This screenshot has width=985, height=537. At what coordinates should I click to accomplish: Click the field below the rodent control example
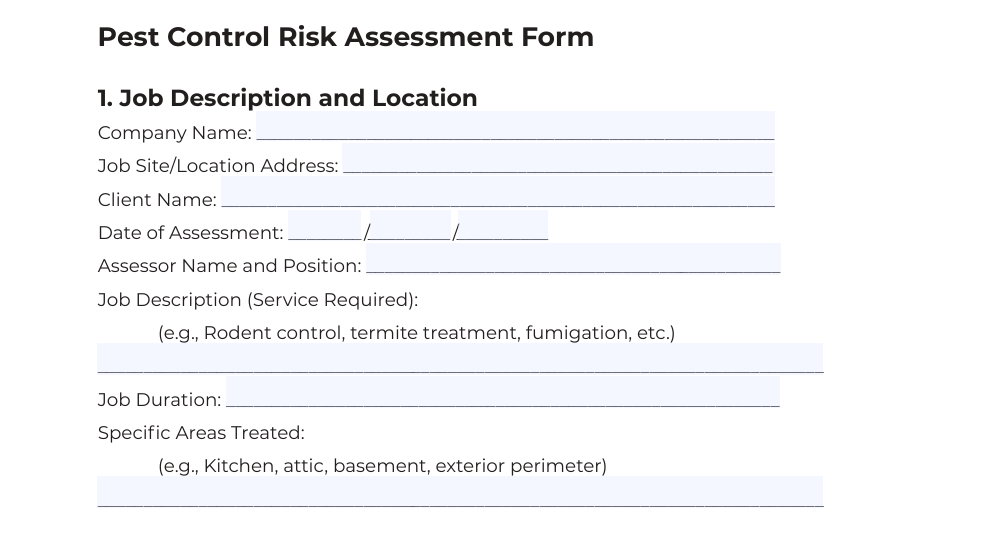pyautogui.click(x=460, y=358)
